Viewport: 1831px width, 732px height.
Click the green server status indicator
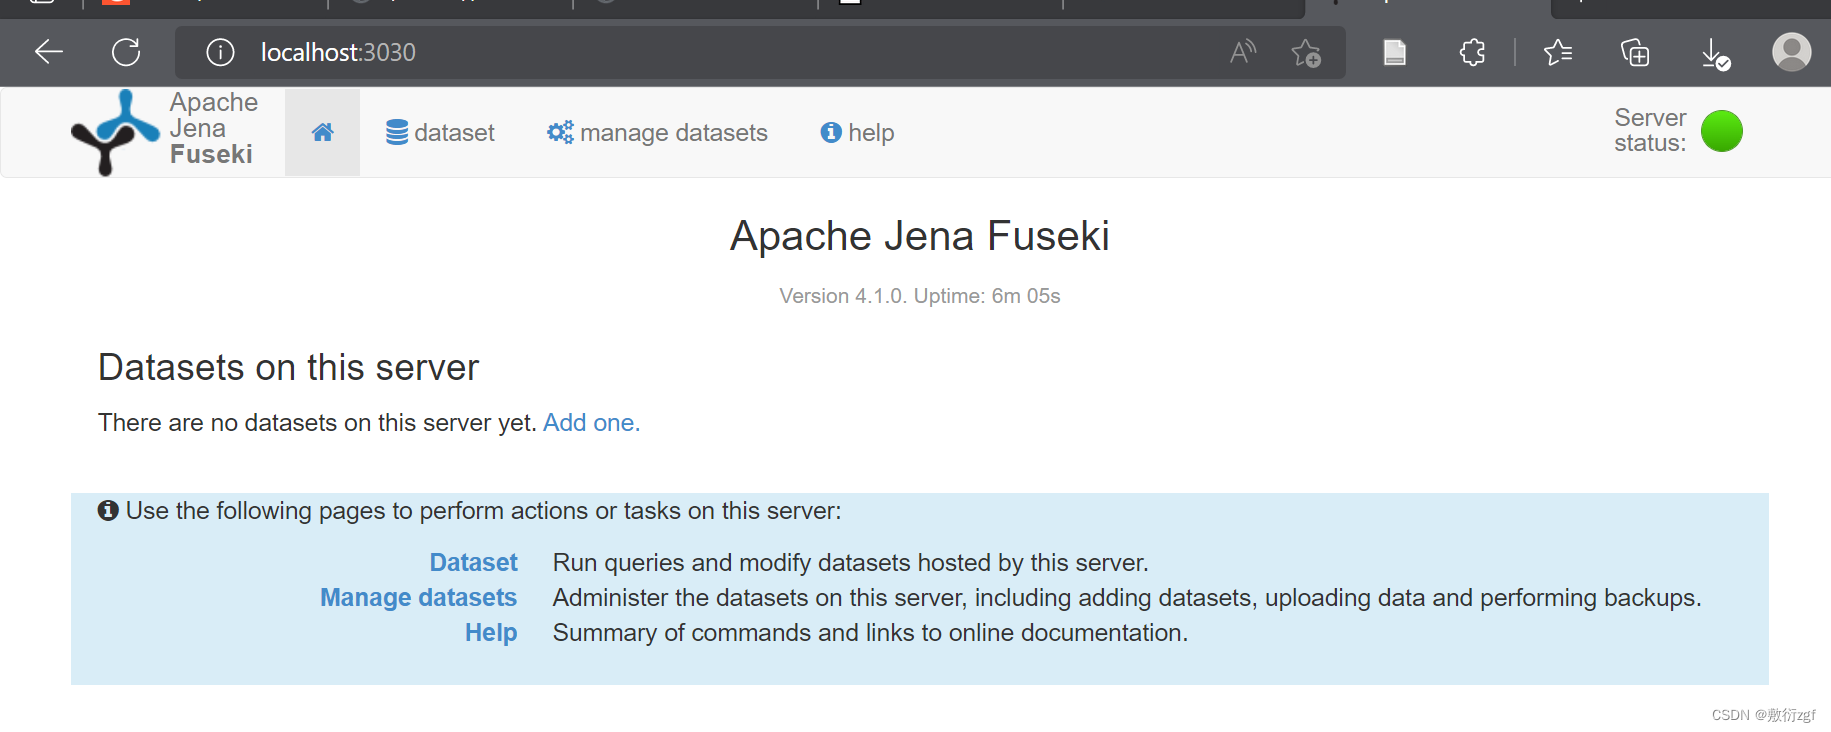pos(1721,131)
